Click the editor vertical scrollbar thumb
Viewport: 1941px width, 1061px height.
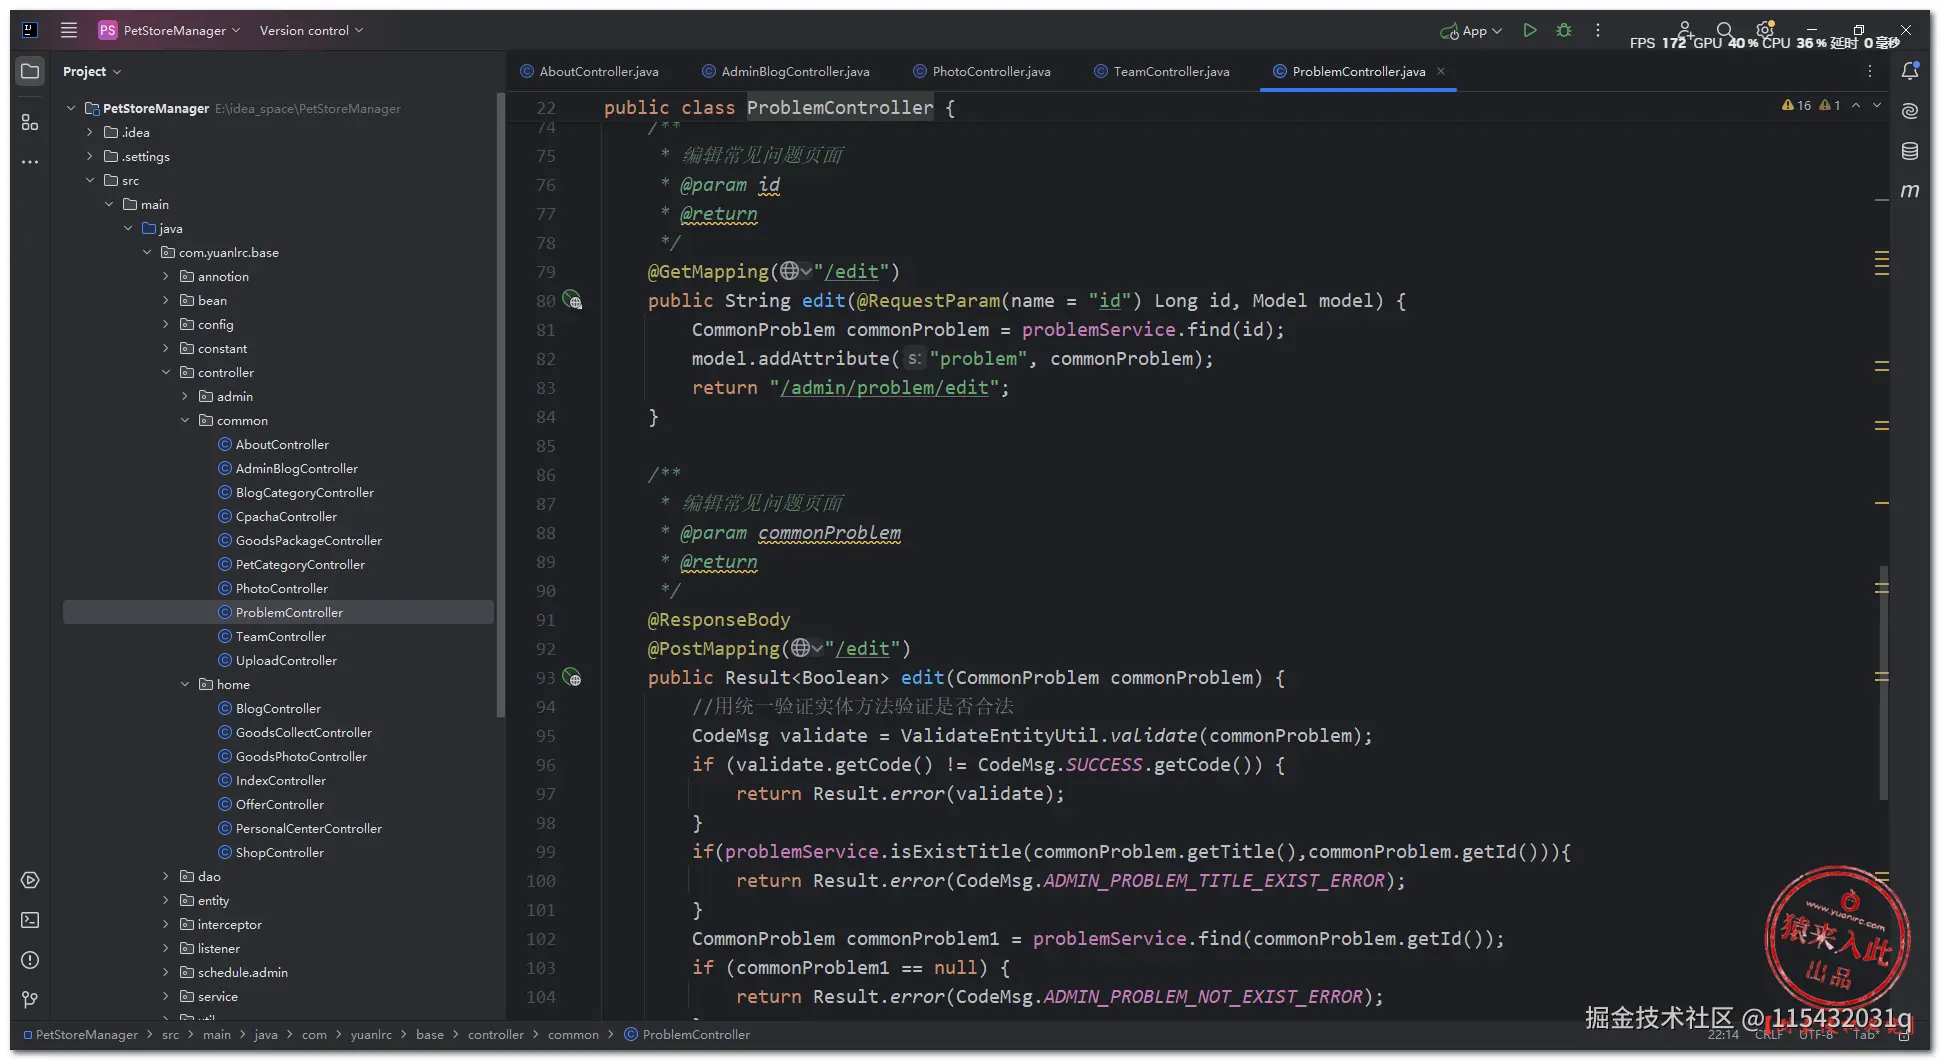[x=1883, y=682]
